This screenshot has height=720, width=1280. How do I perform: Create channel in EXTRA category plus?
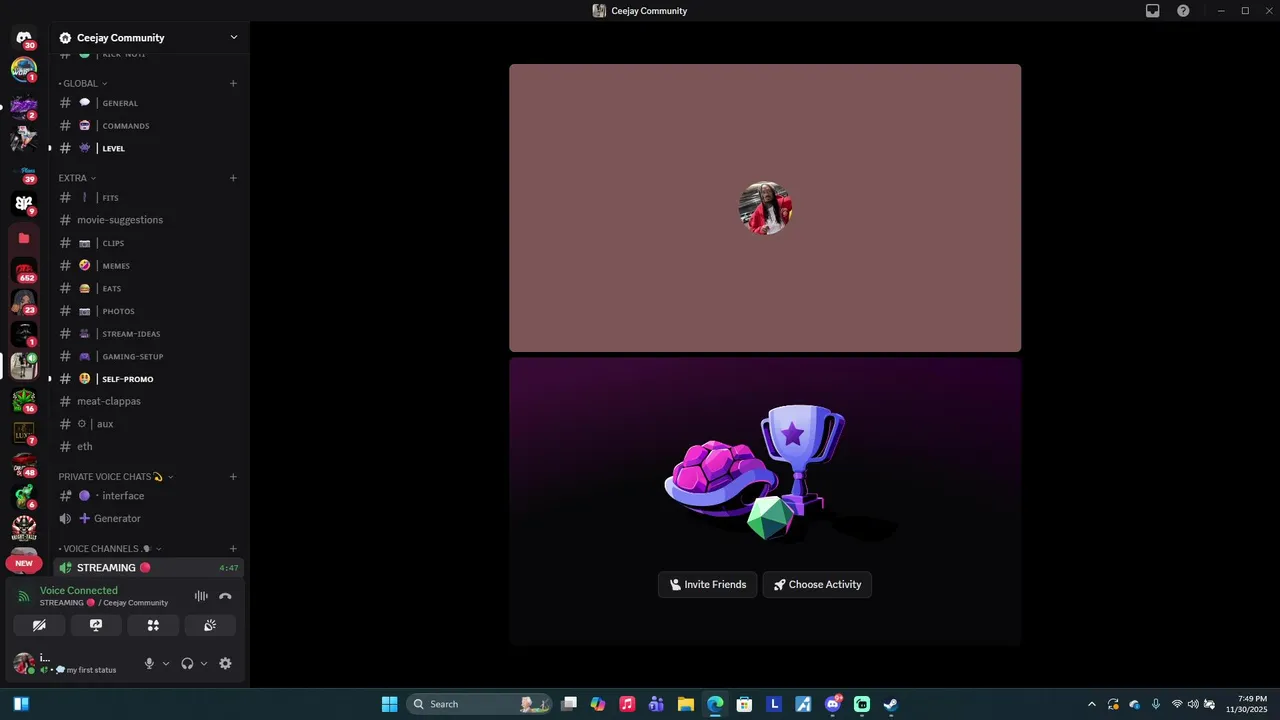[233, 178]
